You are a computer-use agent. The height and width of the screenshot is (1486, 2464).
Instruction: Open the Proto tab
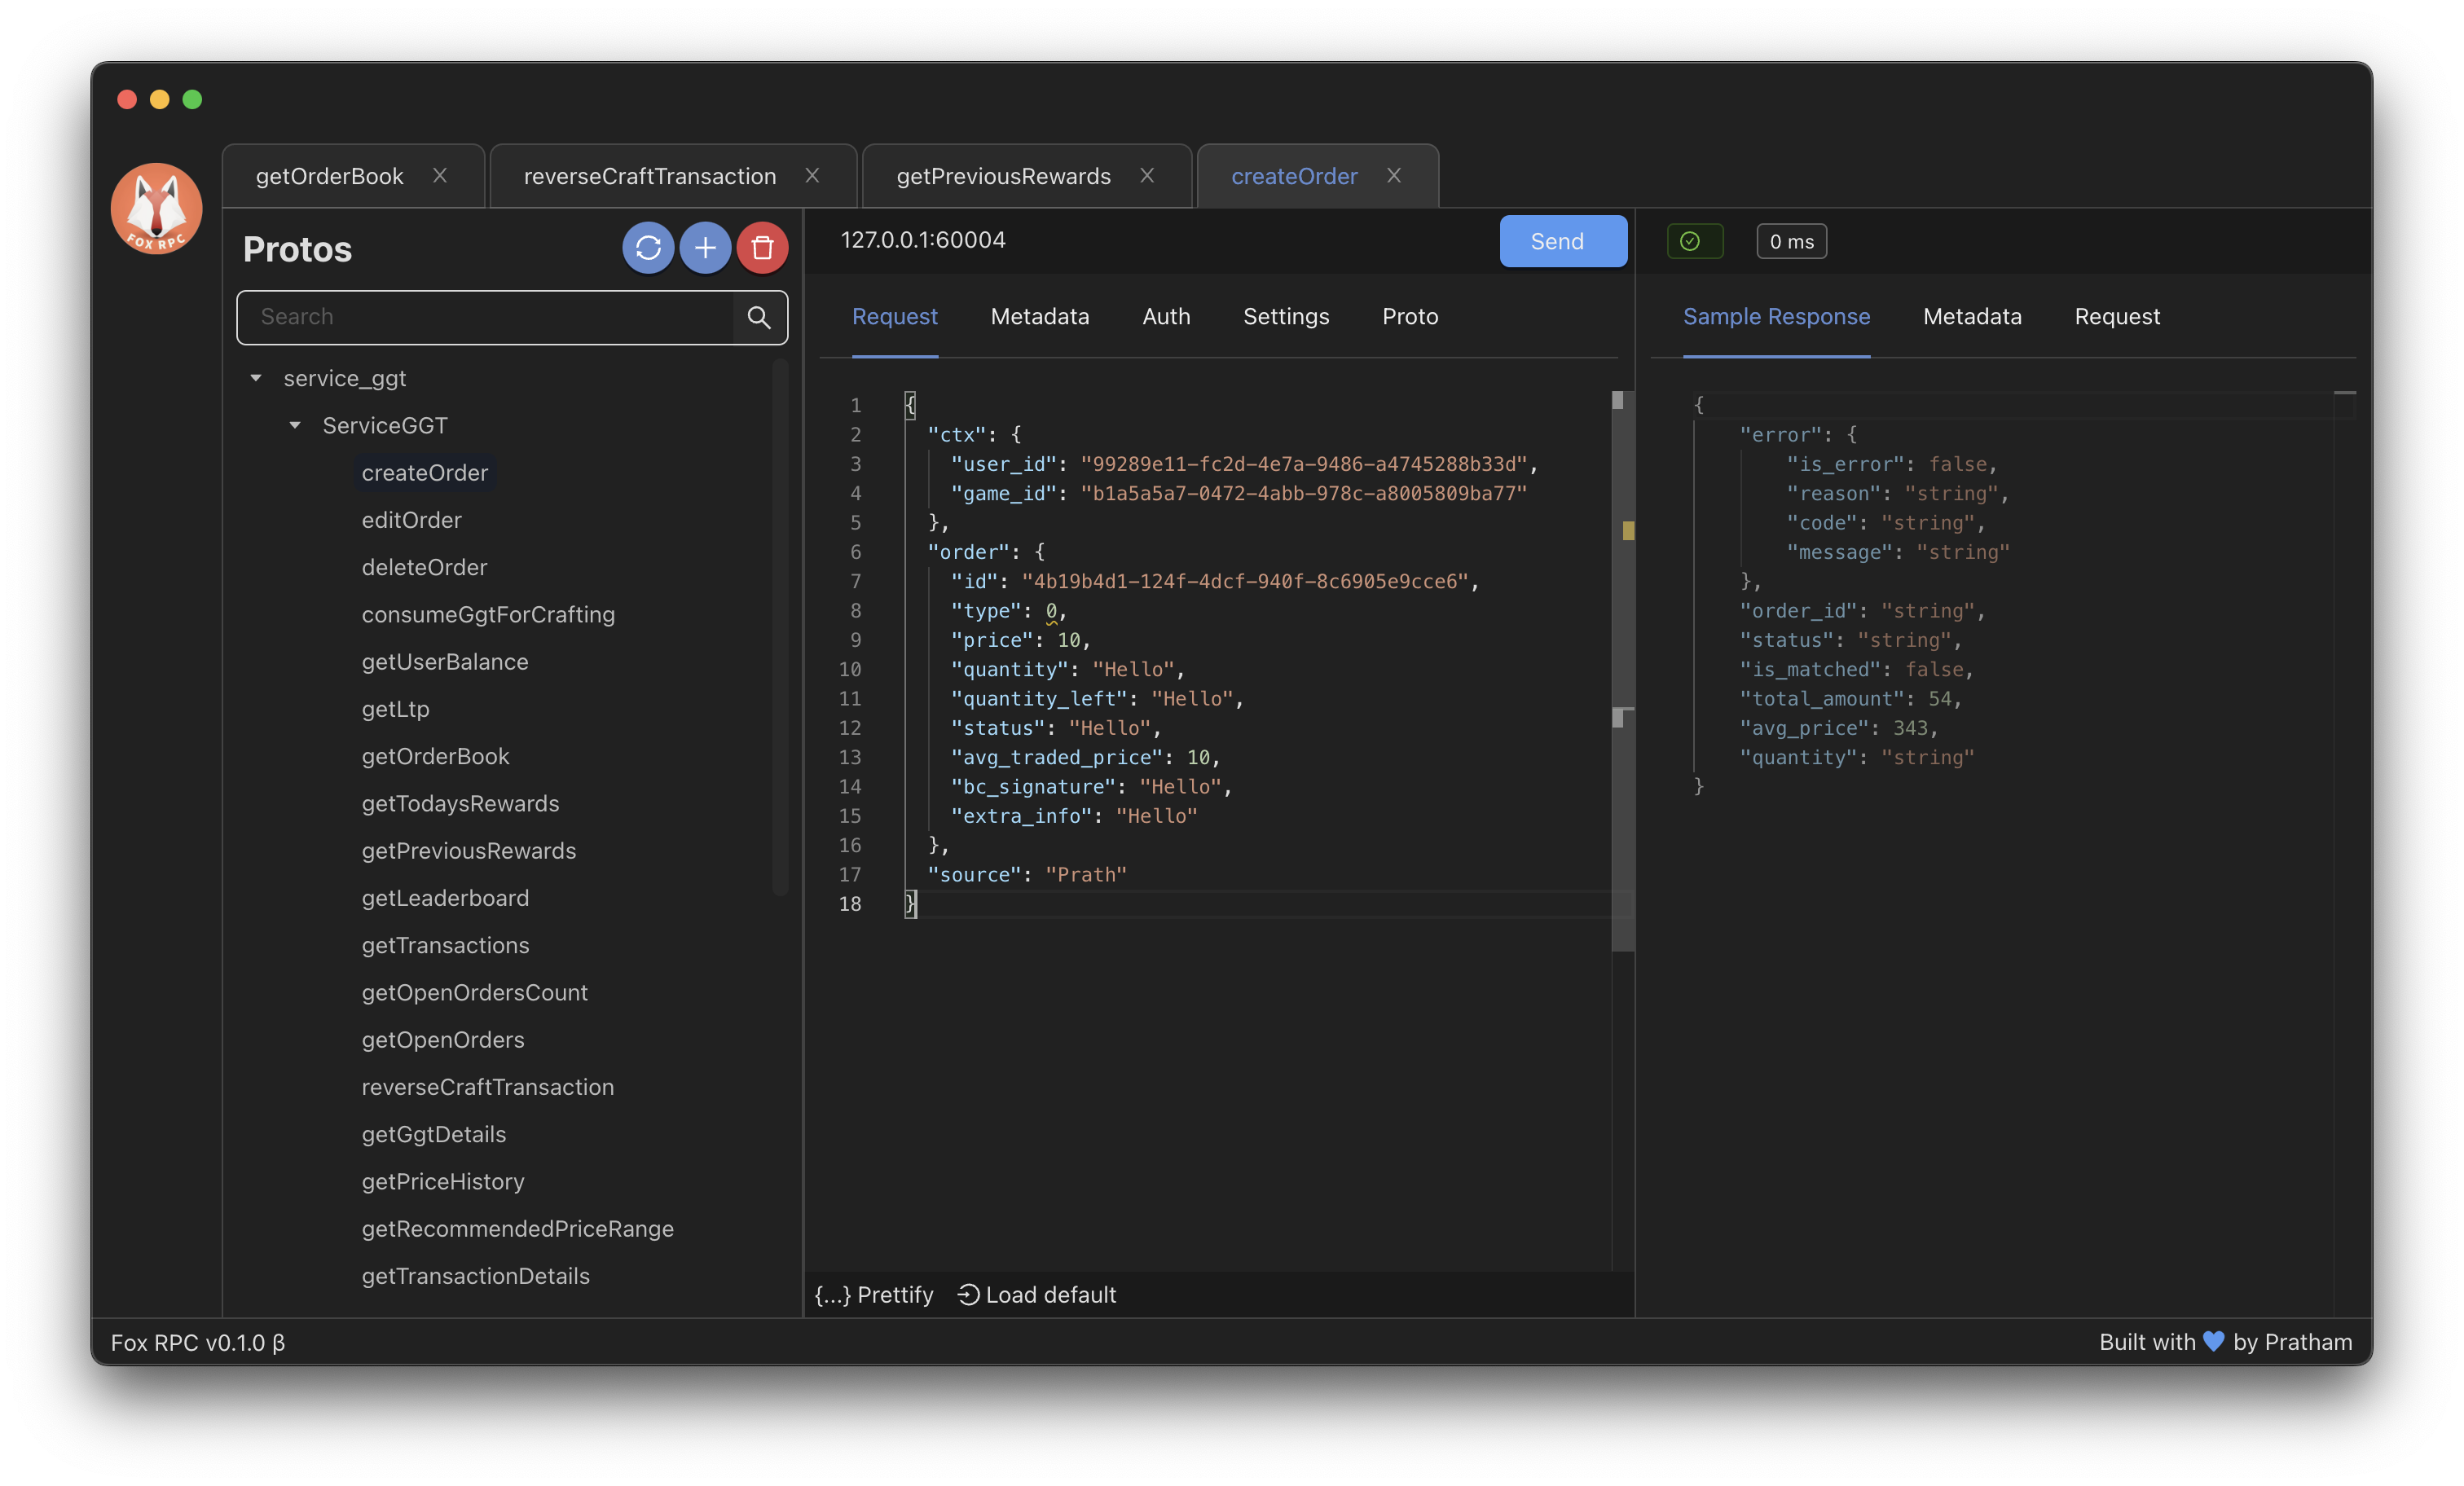click(1410, 316)
